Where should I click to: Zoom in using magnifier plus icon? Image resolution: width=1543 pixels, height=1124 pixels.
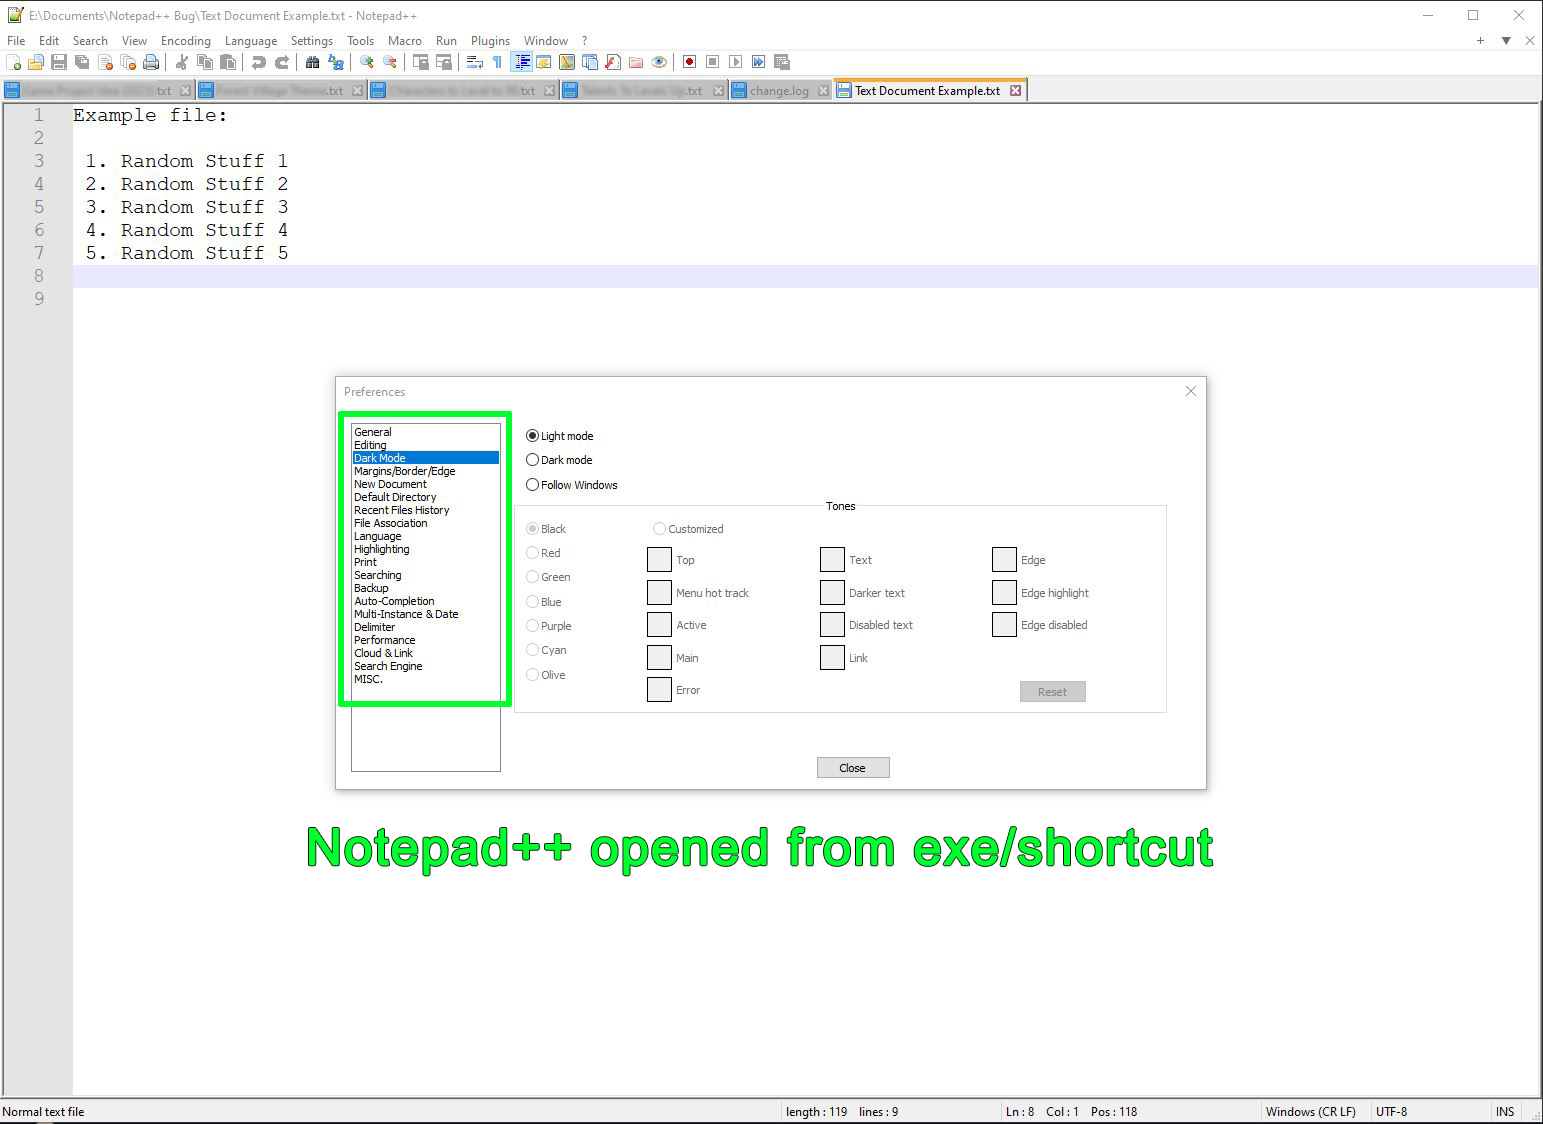(x=367, y=62)
